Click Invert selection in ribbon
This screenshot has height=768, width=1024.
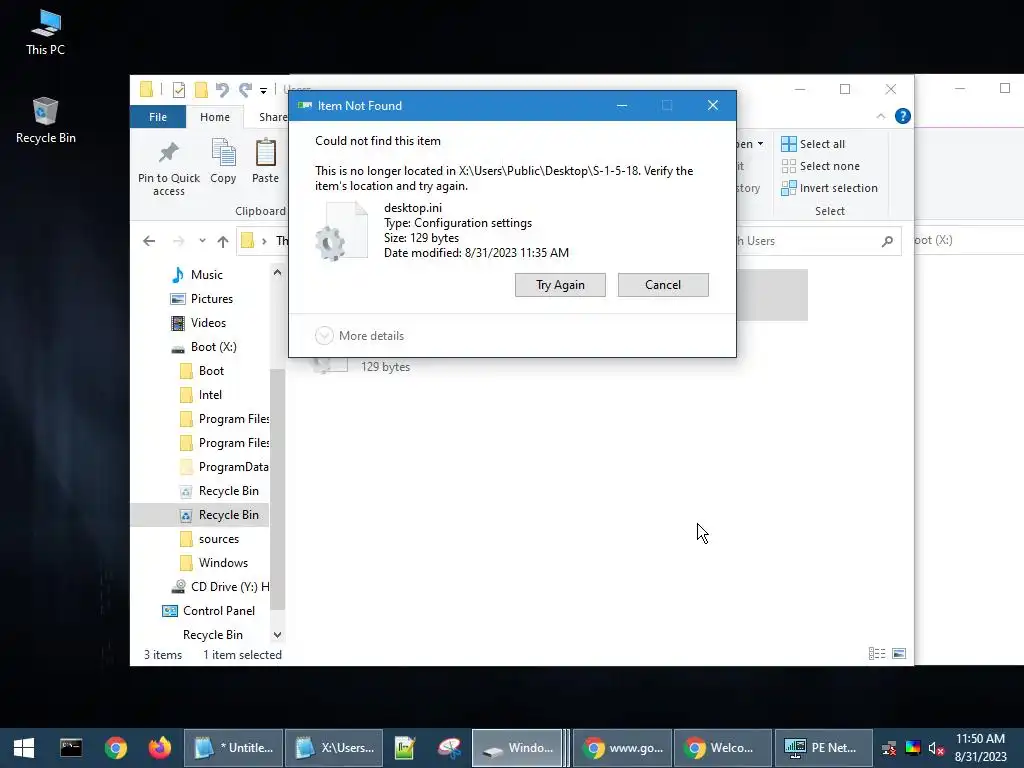click(829, 188)
